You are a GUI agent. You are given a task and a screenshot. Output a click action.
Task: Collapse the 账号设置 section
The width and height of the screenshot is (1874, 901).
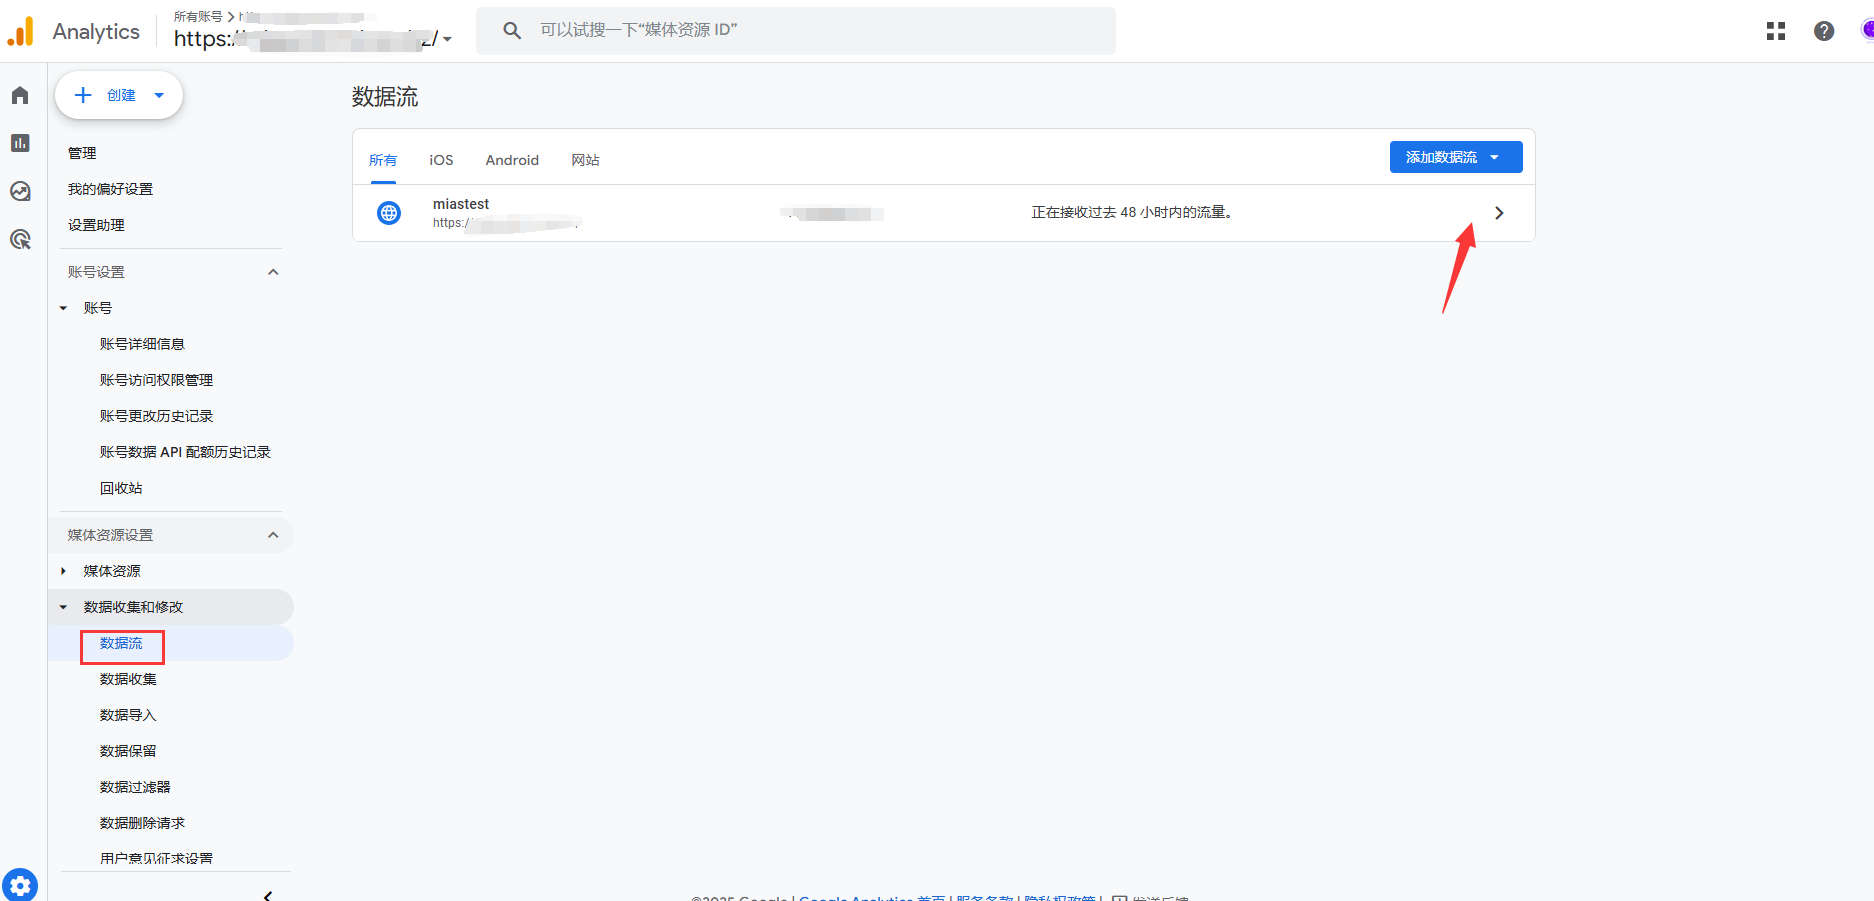[273, 272]
